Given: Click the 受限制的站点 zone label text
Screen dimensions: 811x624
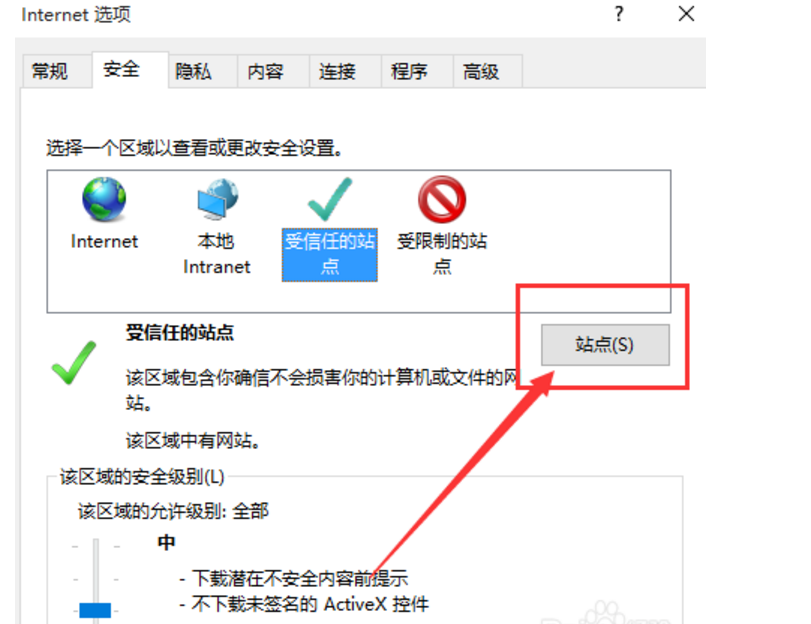Looking at the screenshot, I should [442, 254].
